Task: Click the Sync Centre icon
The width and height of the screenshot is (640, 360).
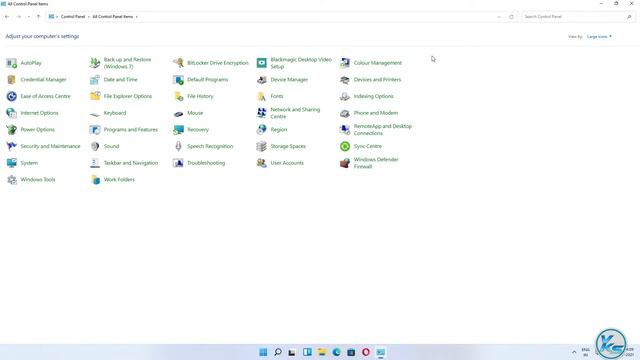Action: pyautogui.click(x=345, y=146)
